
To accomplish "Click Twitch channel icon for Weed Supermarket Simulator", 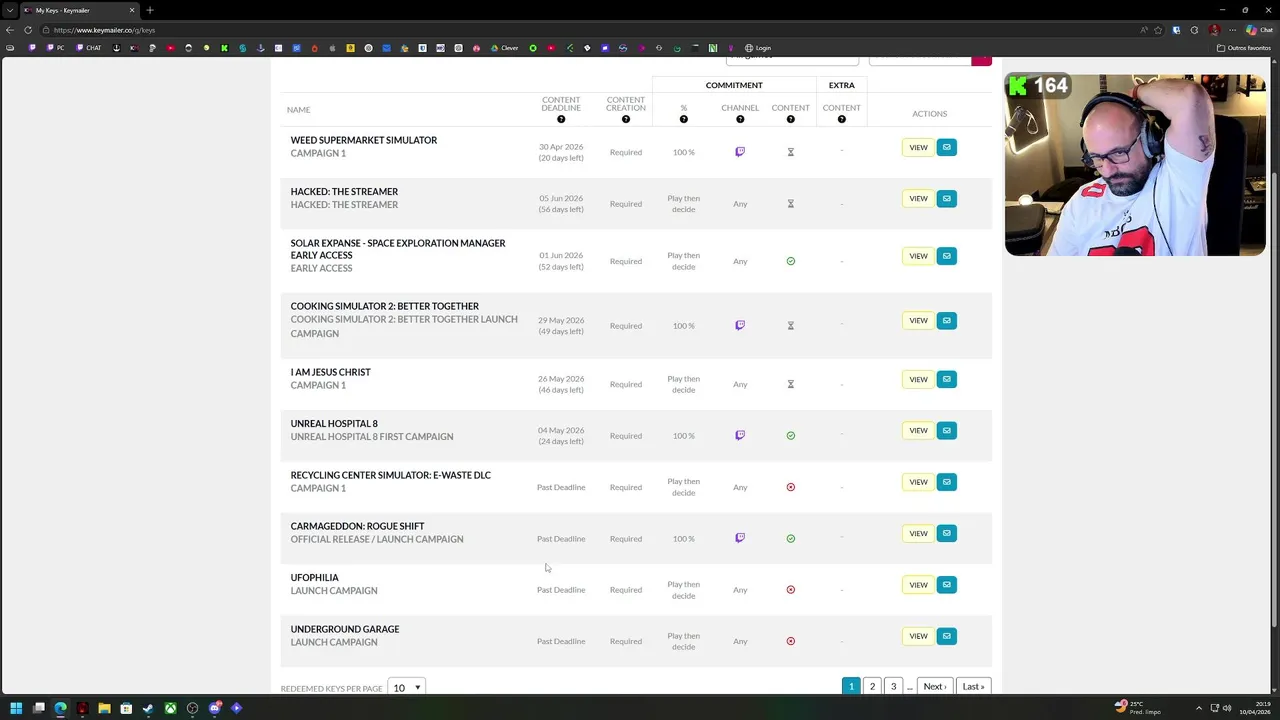I will point(740,152).
